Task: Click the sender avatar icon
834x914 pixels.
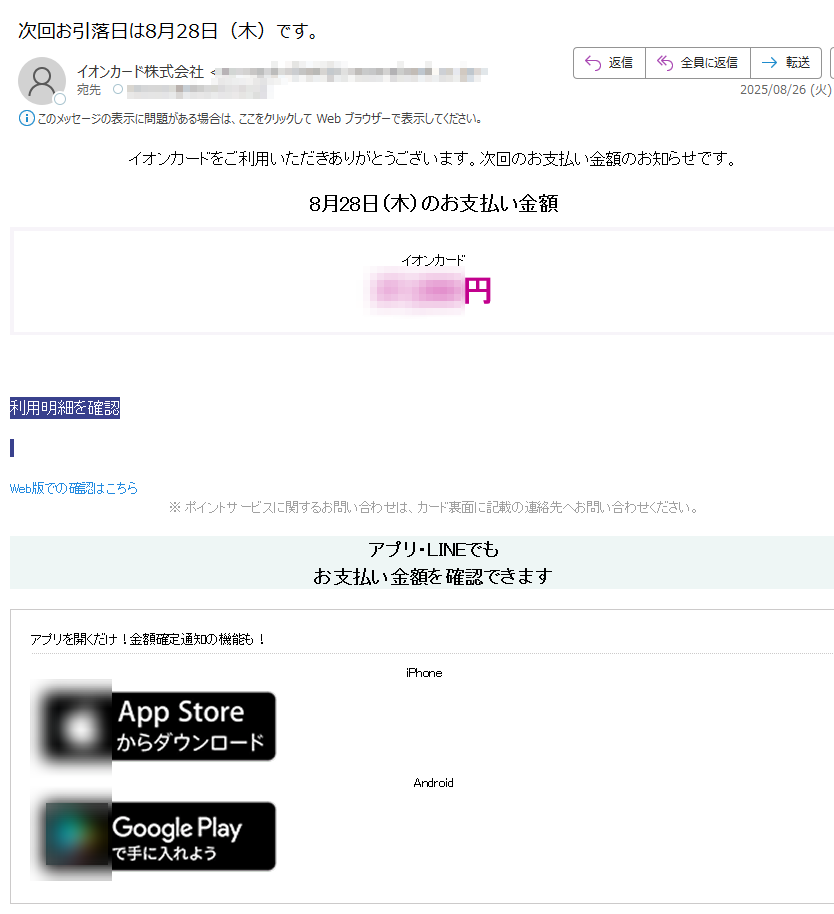Action: click(x=41, y=80)
